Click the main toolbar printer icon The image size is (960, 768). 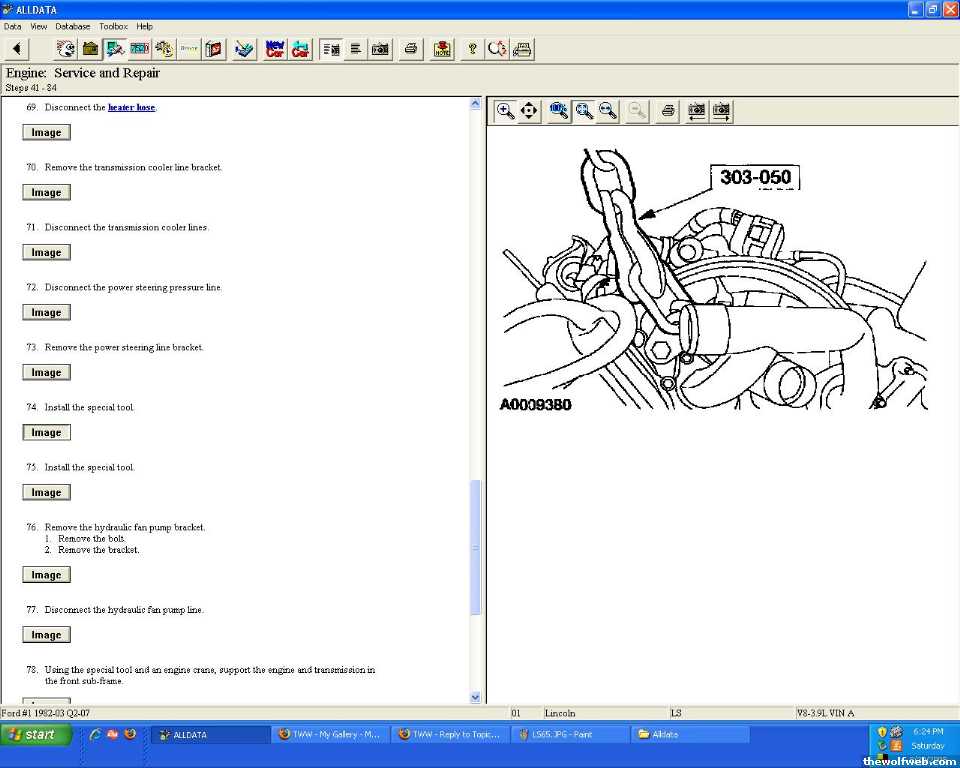(410, 48)
